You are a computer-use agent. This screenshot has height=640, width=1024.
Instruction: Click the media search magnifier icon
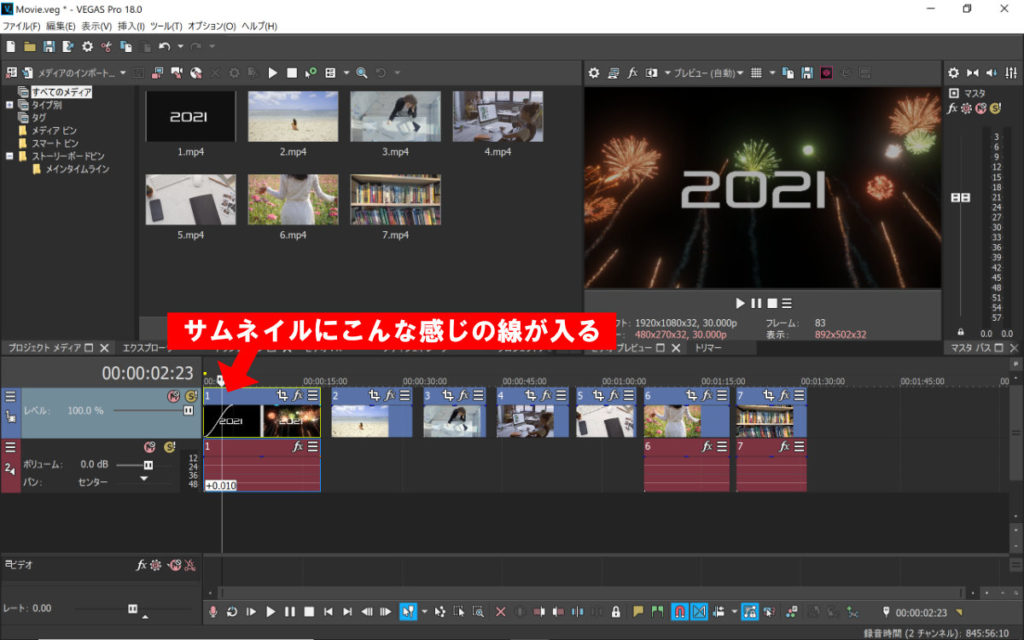[x=361, y=73]
